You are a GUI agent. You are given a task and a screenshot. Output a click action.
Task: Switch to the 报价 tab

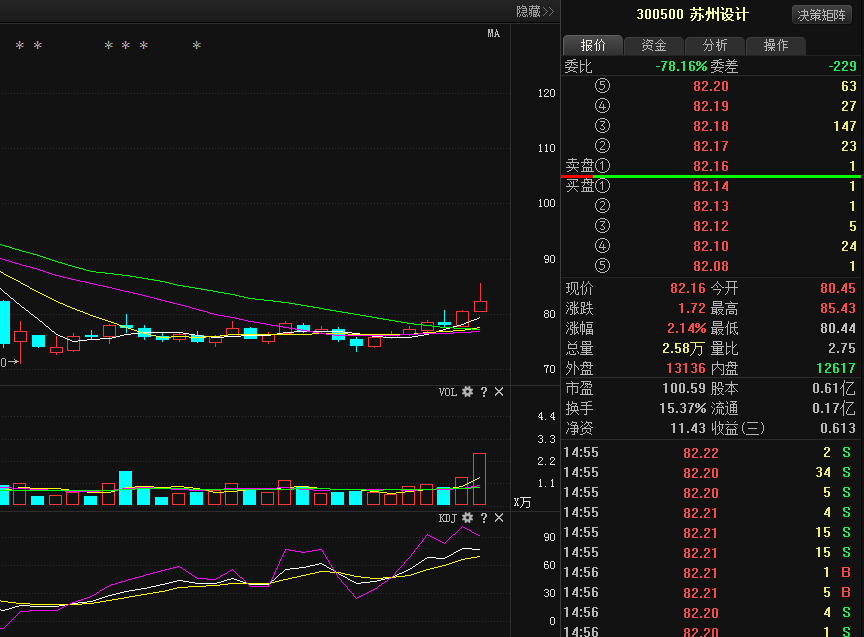[593, 45]
